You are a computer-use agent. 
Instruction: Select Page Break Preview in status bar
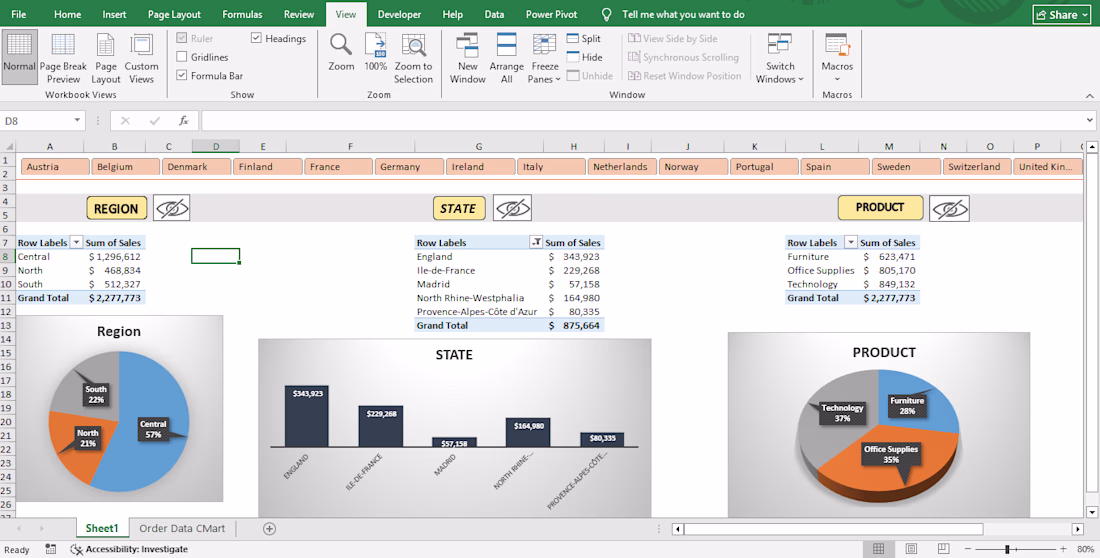pyautogui.click(x=944, y=549)
